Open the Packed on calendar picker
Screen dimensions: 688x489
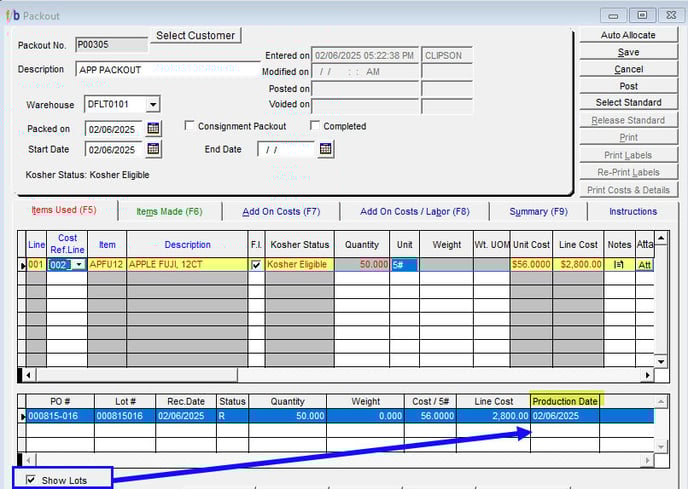click(153, 129)
